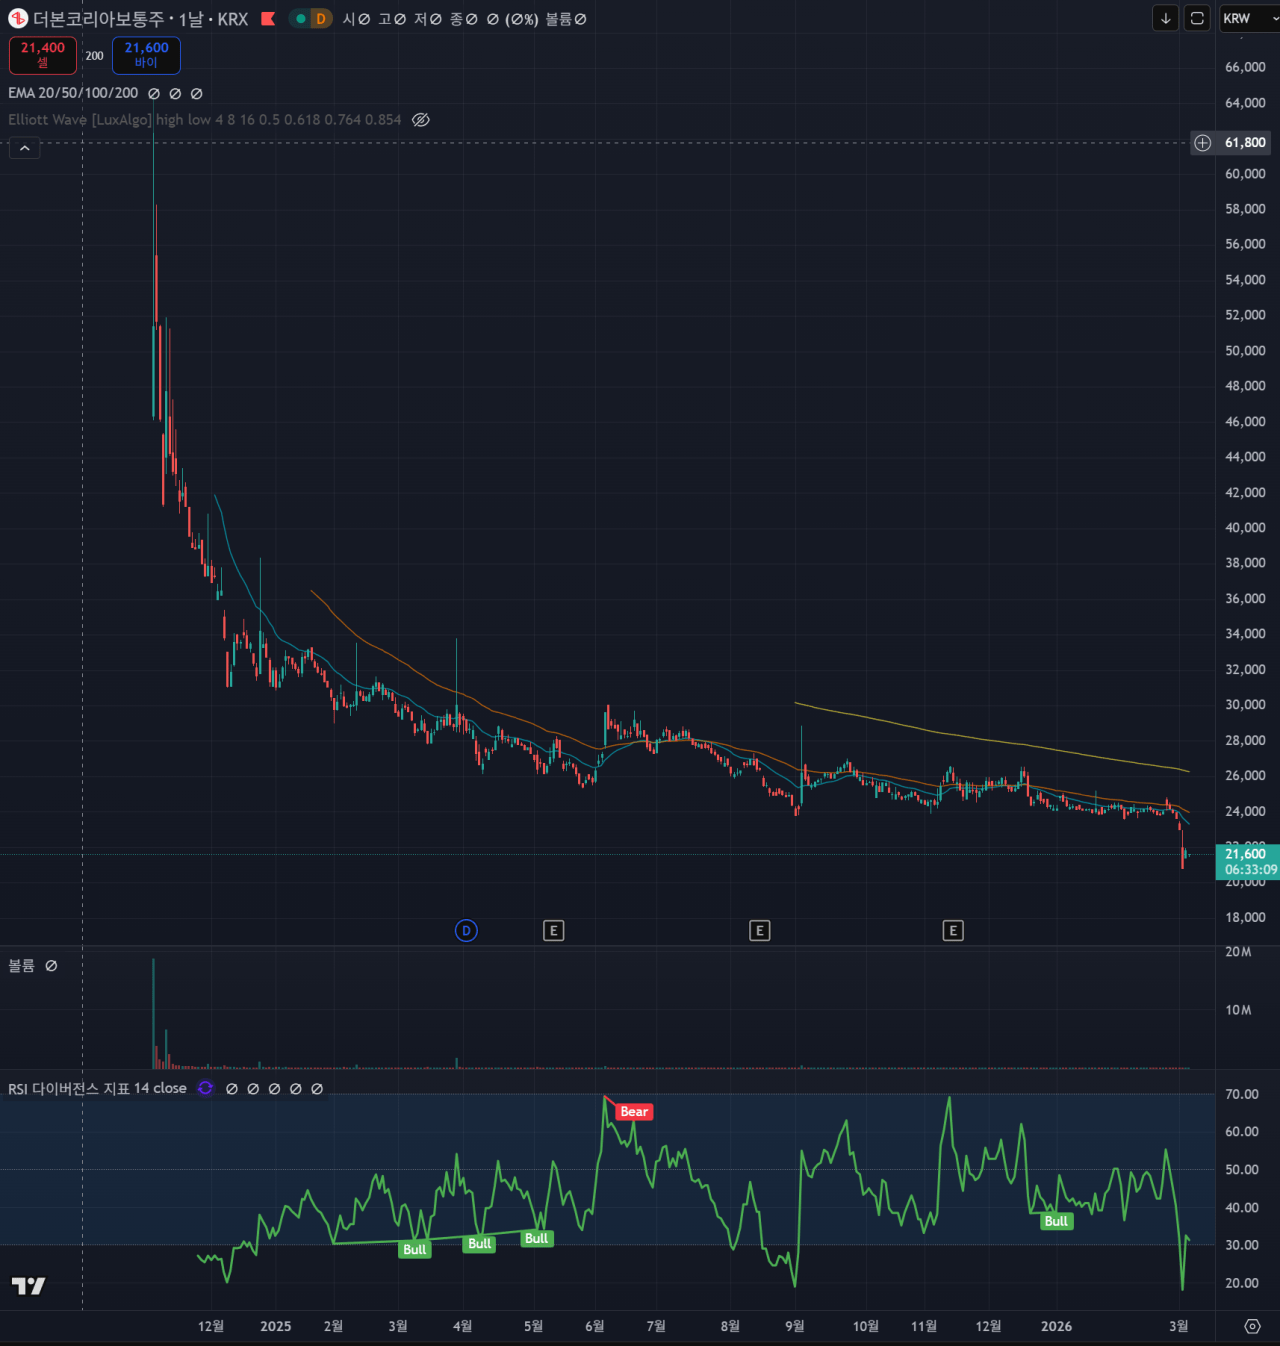Click the red 21,400 셀 button

[x=43, y=55]
